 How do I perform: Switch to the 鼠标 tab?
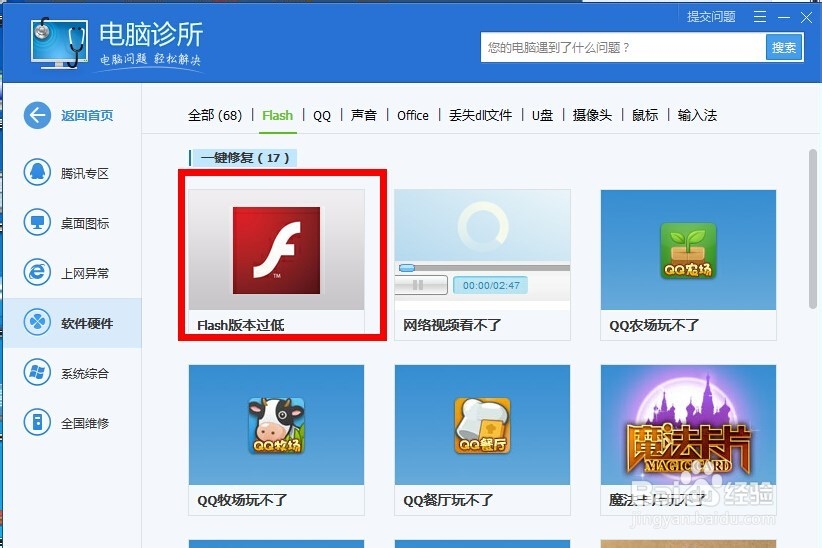click(x=645, y=115)
